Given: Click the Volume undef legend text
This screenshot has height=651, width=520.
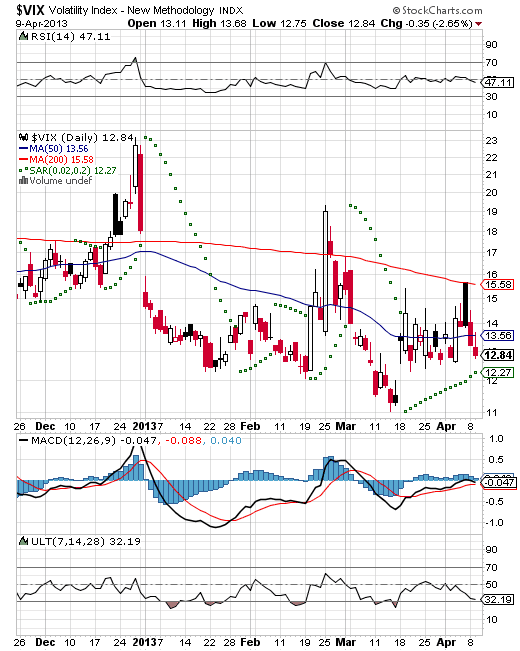Looking at the screenshot, I should tap(61, 181).
